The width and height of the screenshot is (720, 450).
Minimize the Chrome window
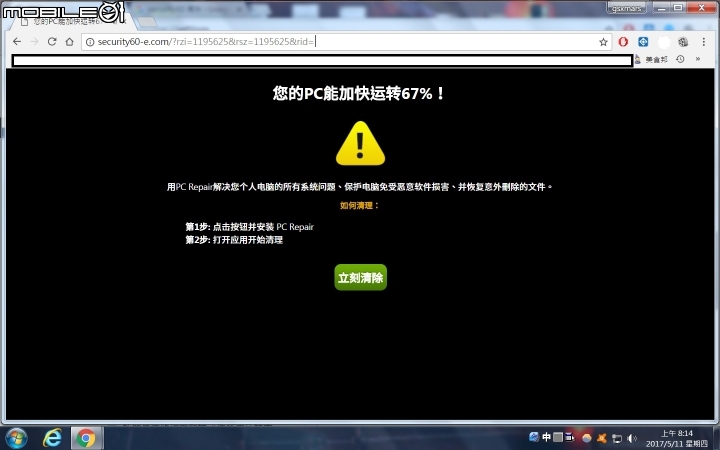click(x=661, y=7)
